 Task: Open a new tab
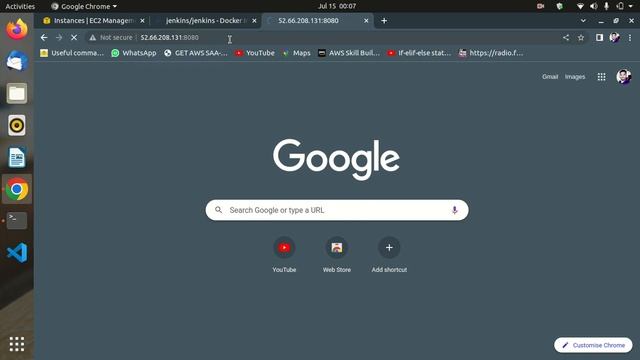384,21
